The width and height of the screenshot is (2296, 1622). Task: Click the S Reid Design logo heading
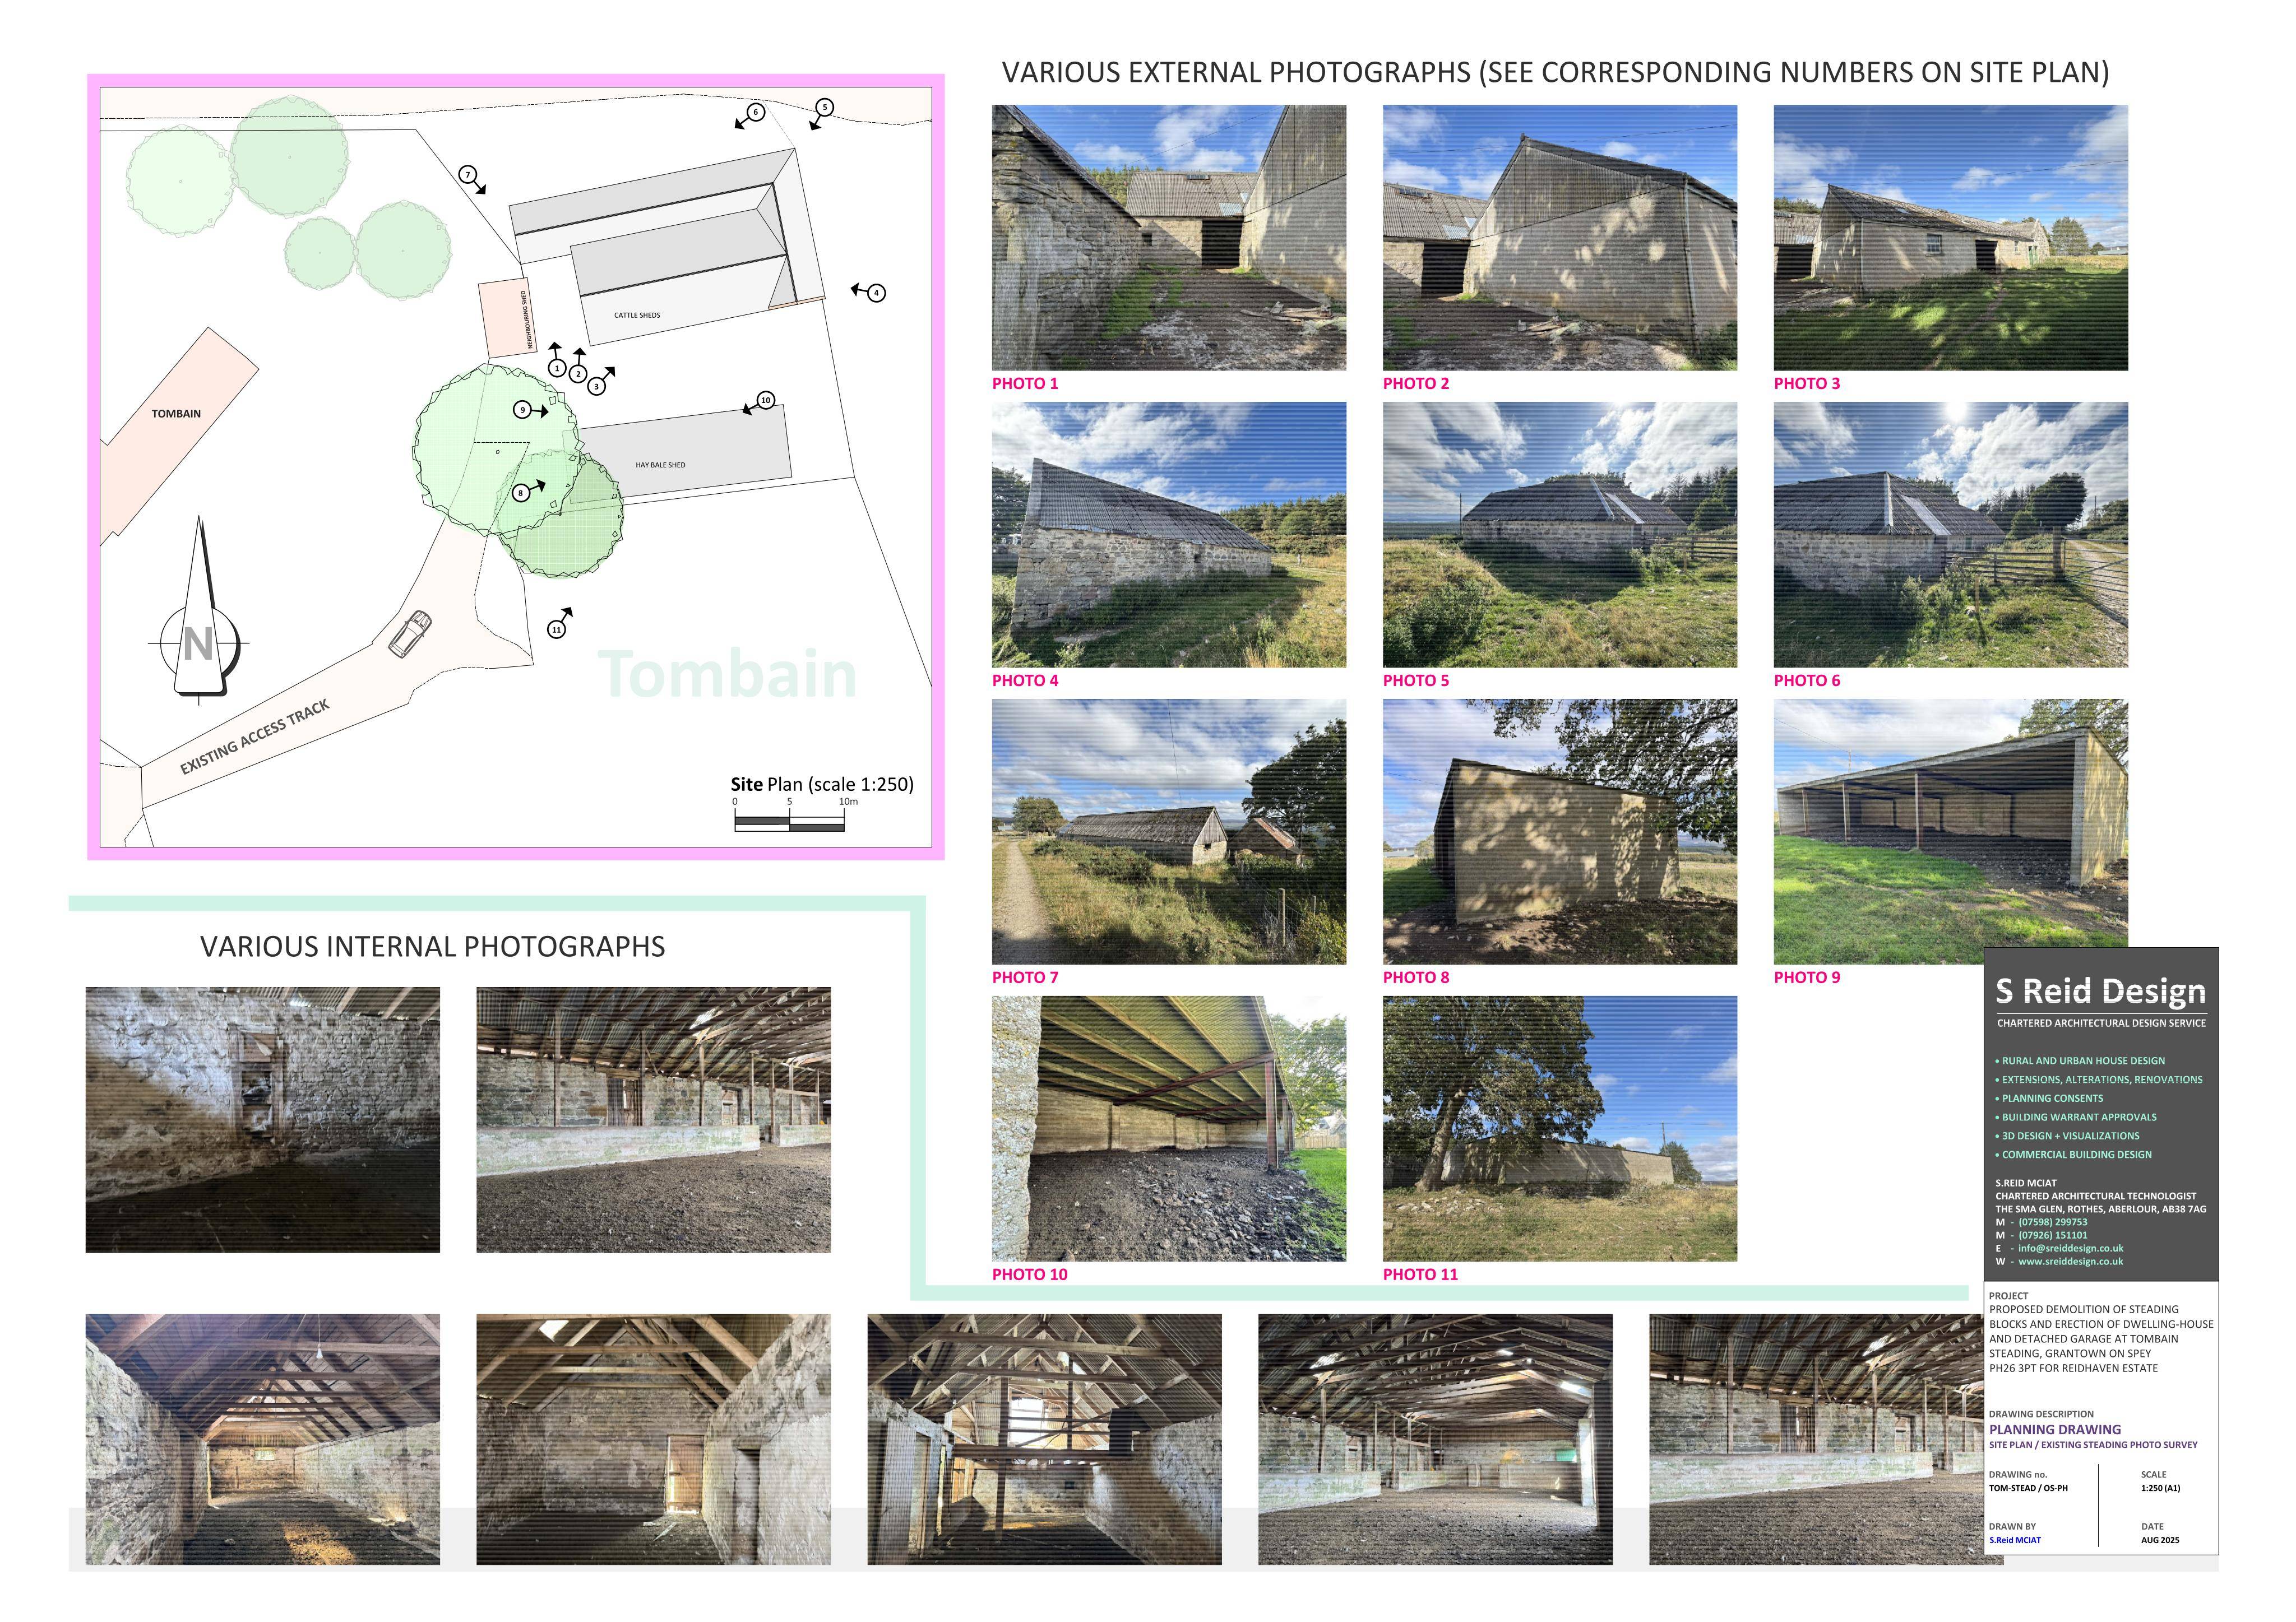coord(2101,991)
